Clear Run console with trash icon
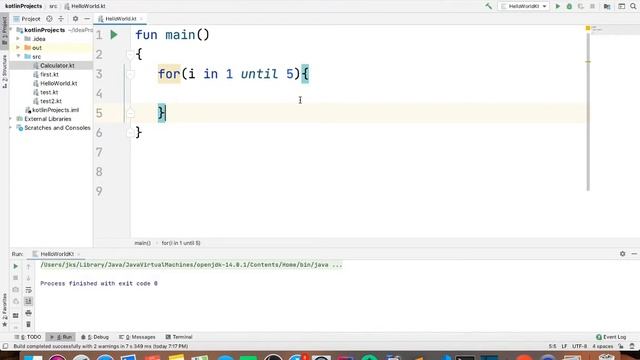The image size is (640, 360). [x=28, y=324]
